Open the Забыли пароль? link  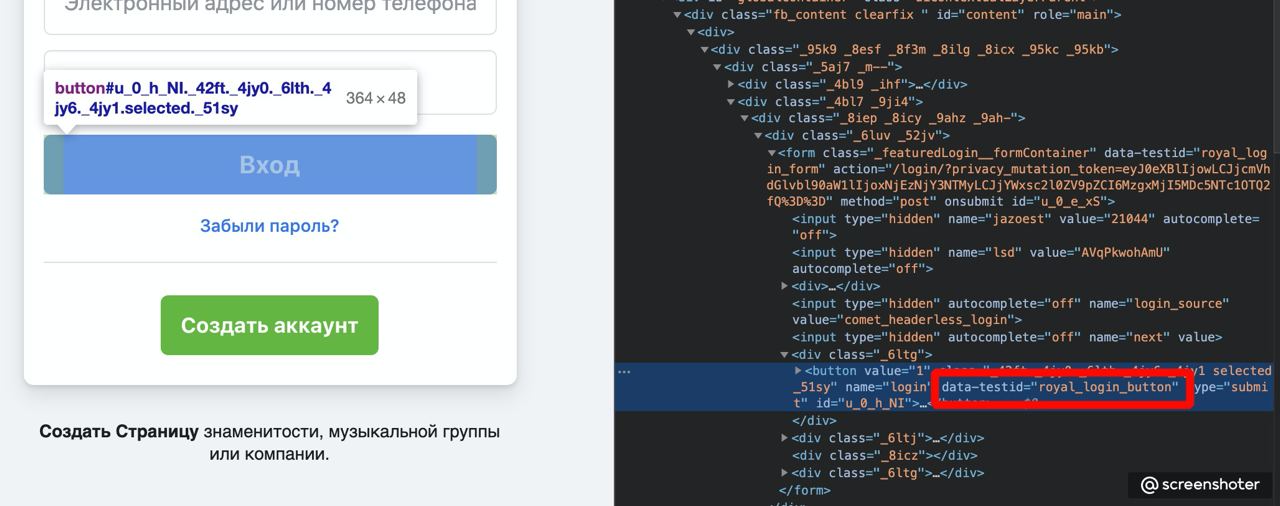(269, 226)
